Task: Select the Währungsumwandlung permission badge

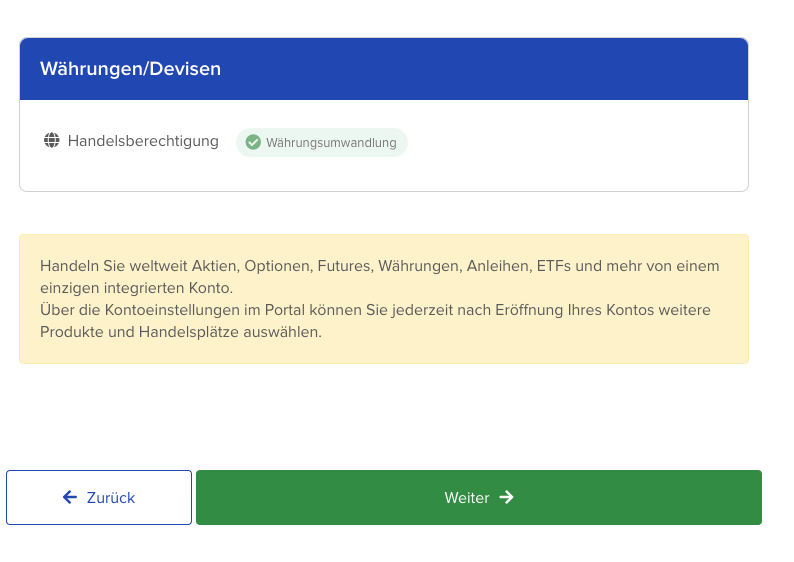Action: click(322, 143)
